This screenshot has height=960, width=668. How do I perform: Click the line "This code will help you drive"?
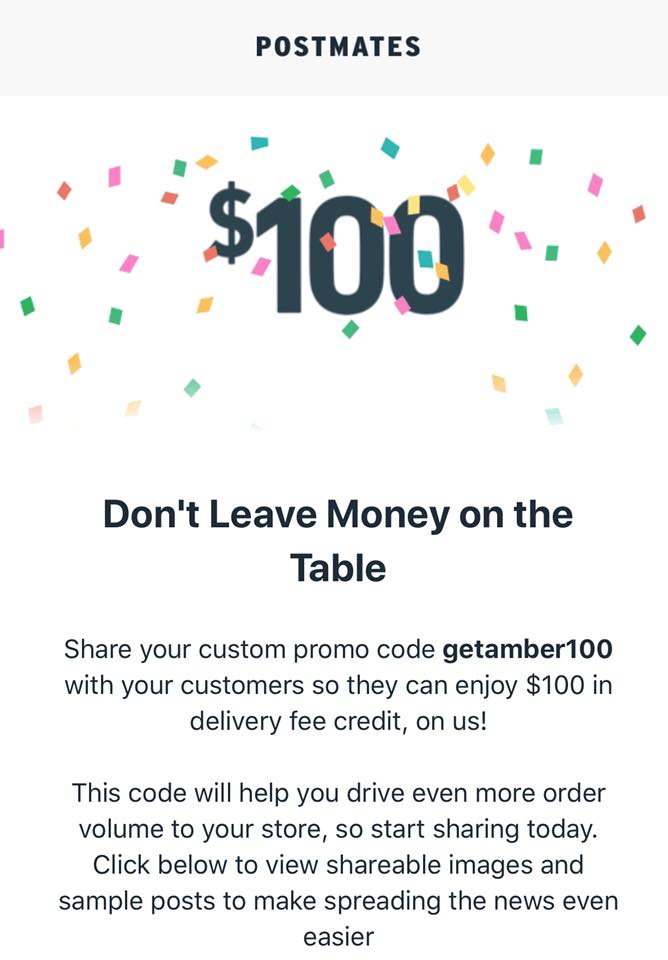338,793
